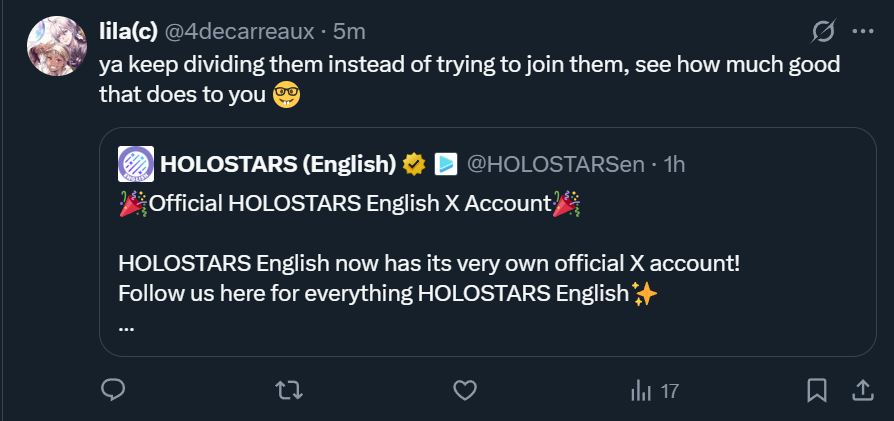
Task: Like the tweet with the heart icon
Action: [x=462, y=390]
